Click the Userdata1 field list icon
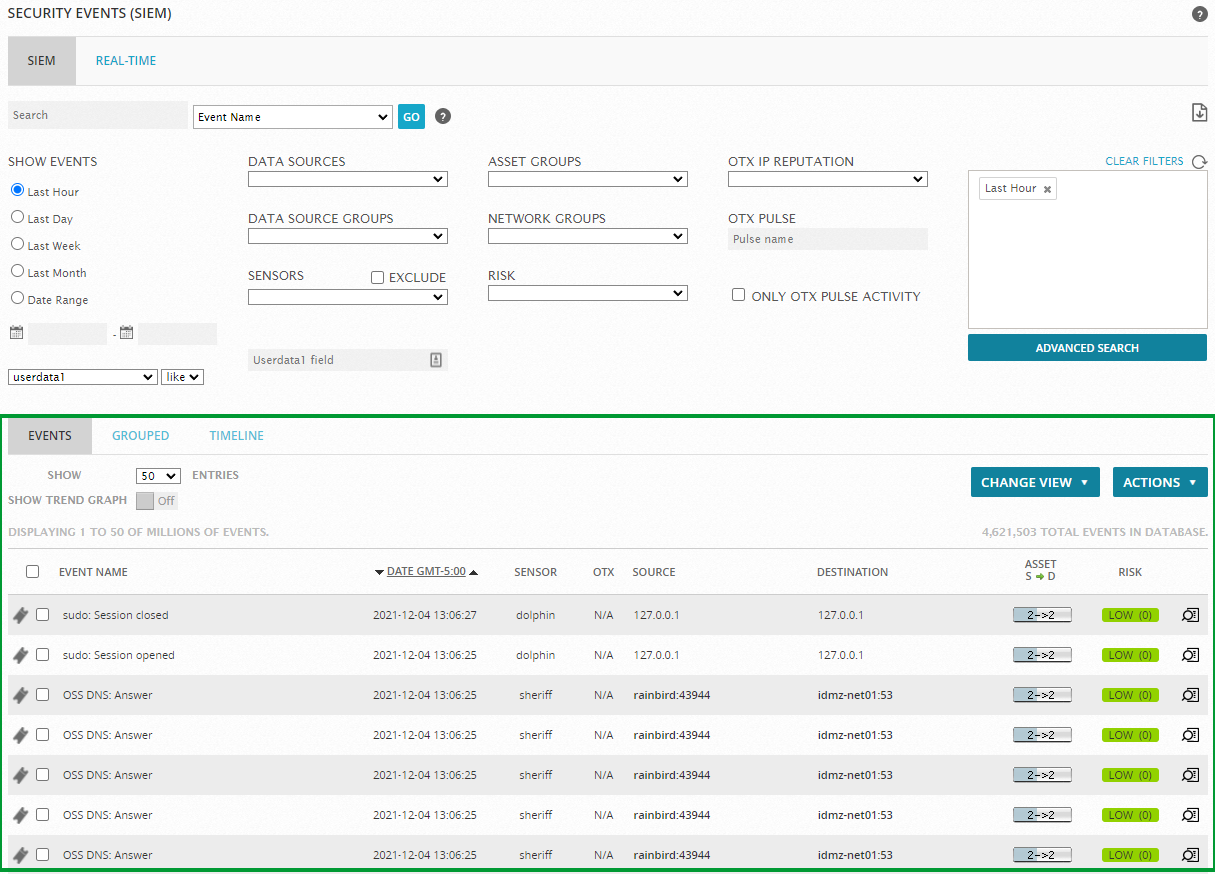This screenshot has width=1215, height=874. click(436, 360)
